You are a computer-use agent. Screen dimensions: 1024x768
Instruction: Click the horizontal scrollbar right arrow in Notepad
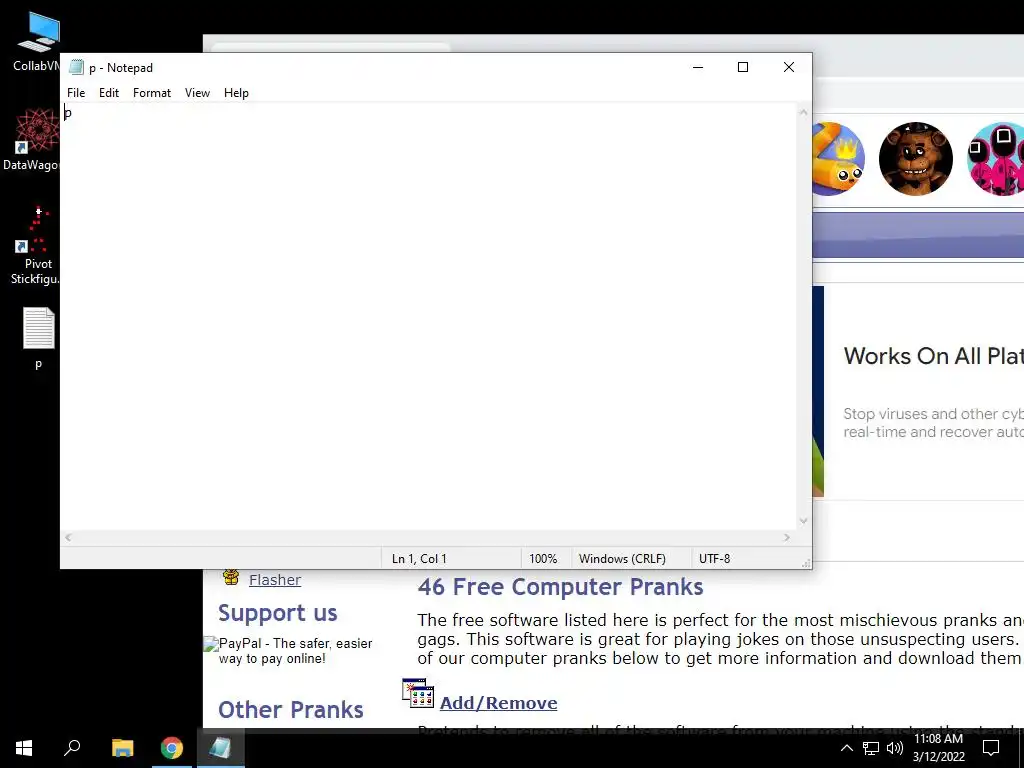787,537
